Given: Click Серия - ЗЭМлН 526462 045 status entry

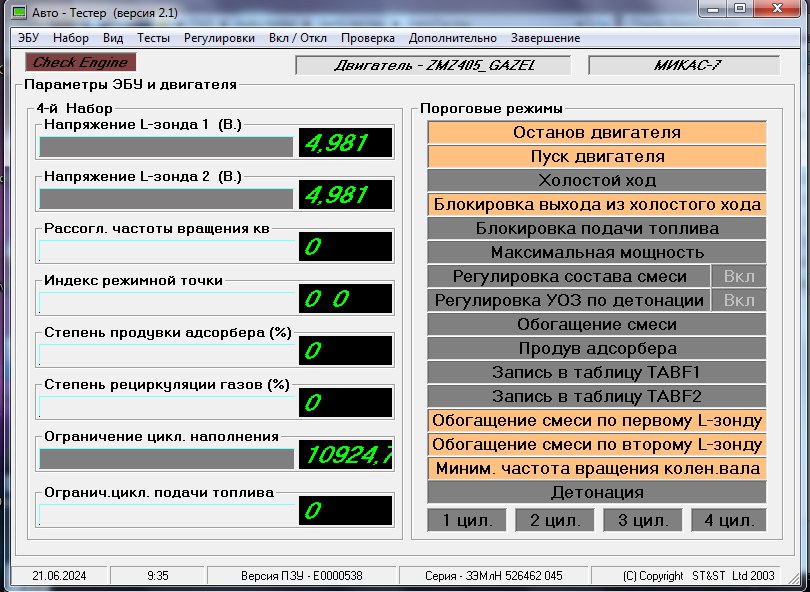Looking at the screenshot, I should coord(493,575).
